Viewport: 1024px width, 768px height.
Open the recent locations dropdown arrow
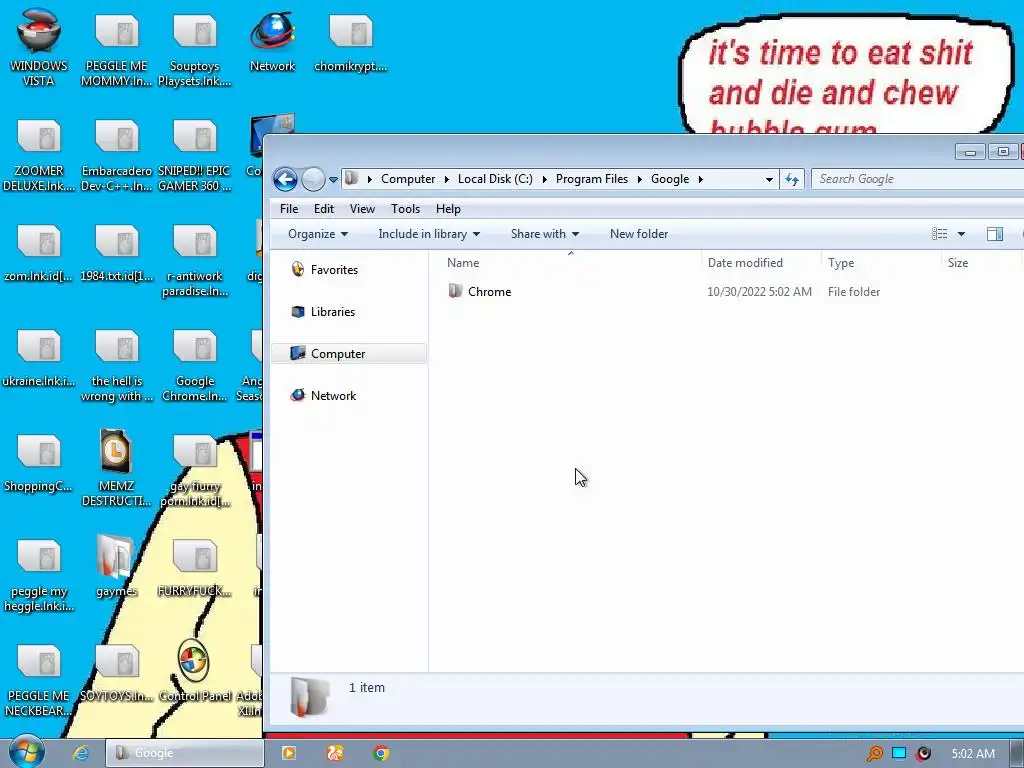pos(333,180)
